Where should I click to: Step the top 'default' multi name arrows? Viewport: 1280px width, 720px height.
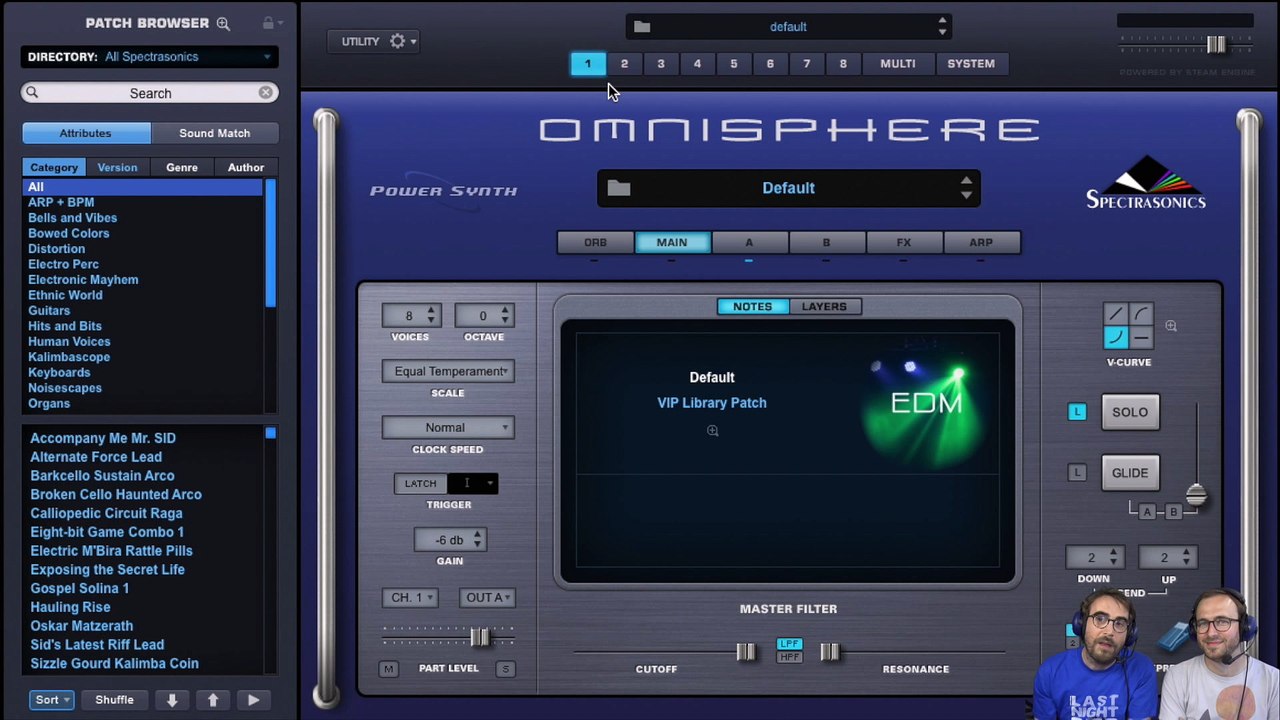point(942,27)
